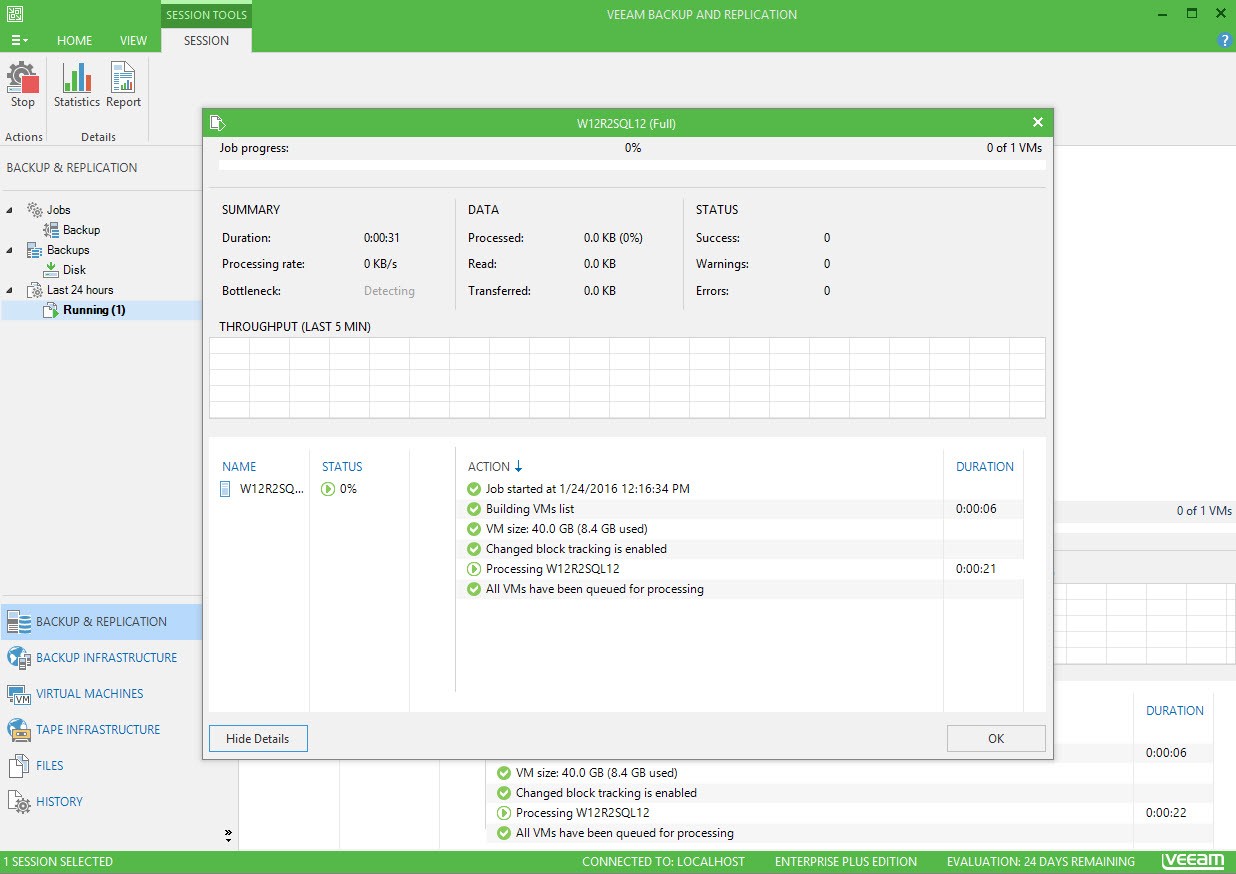Select 'VM size: 40.0 GB' row in dialog
The width and height of the screenshot is (1236, 874).
pyautogui.click(x=739, y=529)
